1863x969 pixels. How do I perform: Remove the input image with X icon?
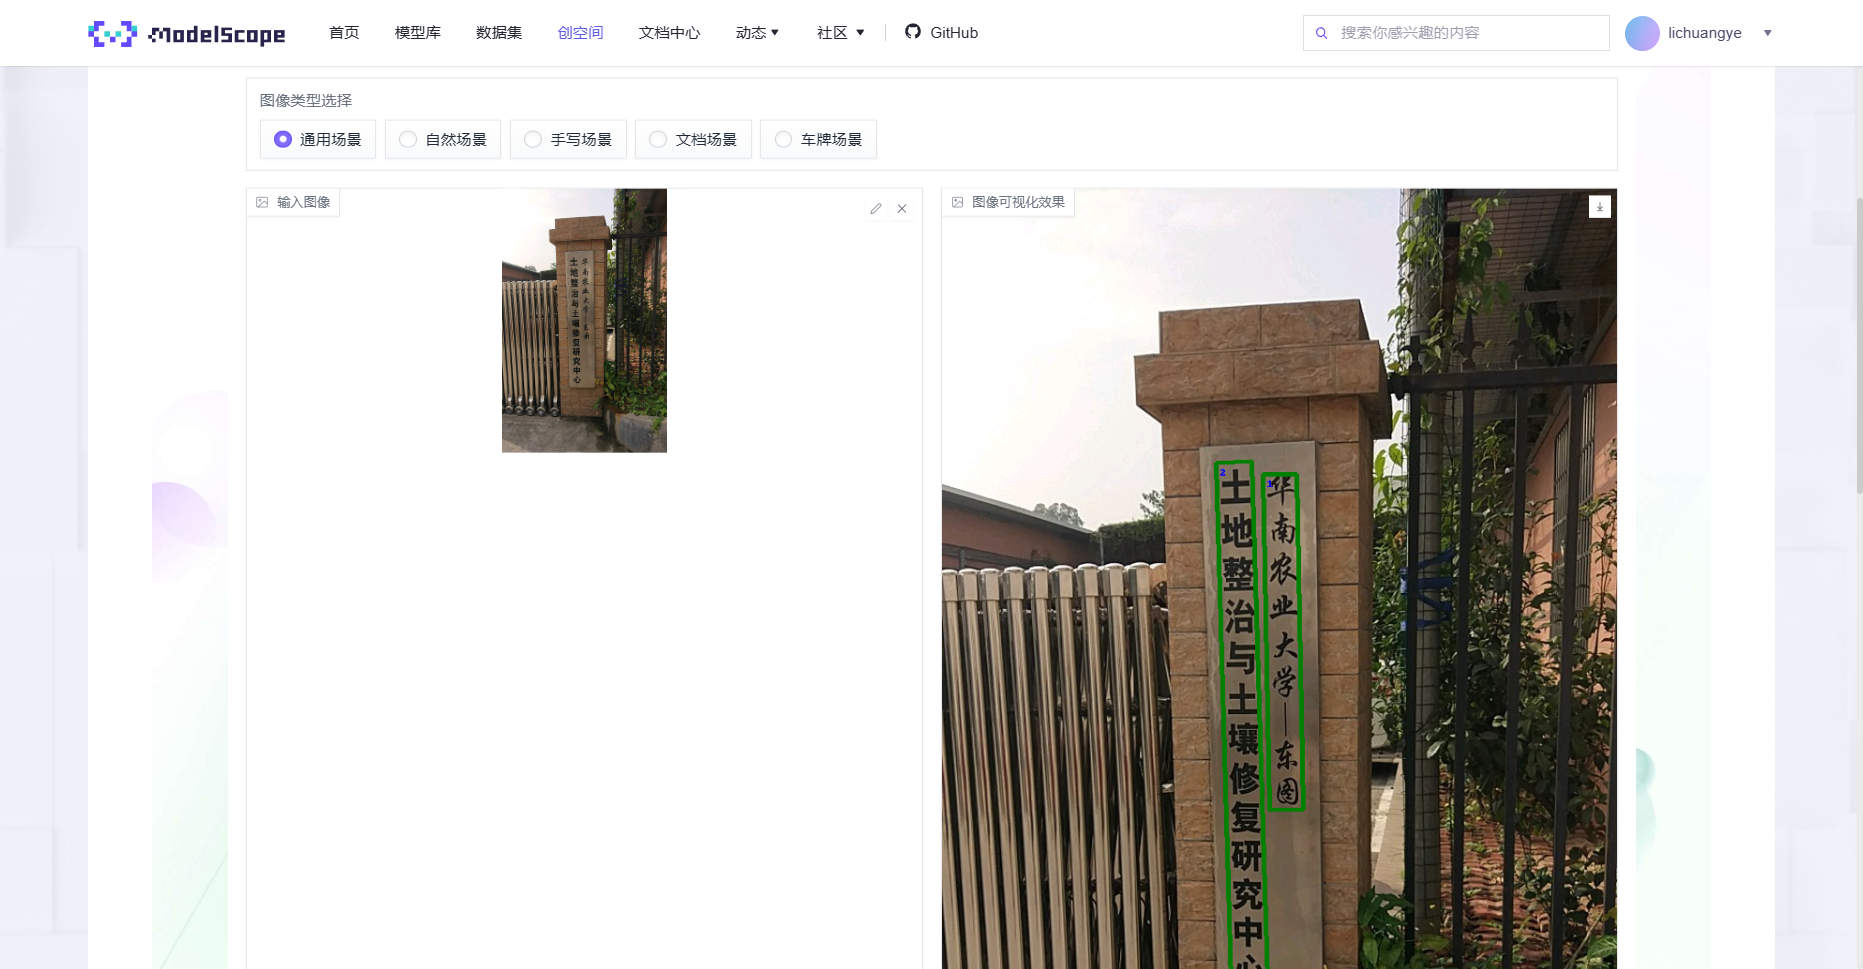tap(902, 209)
